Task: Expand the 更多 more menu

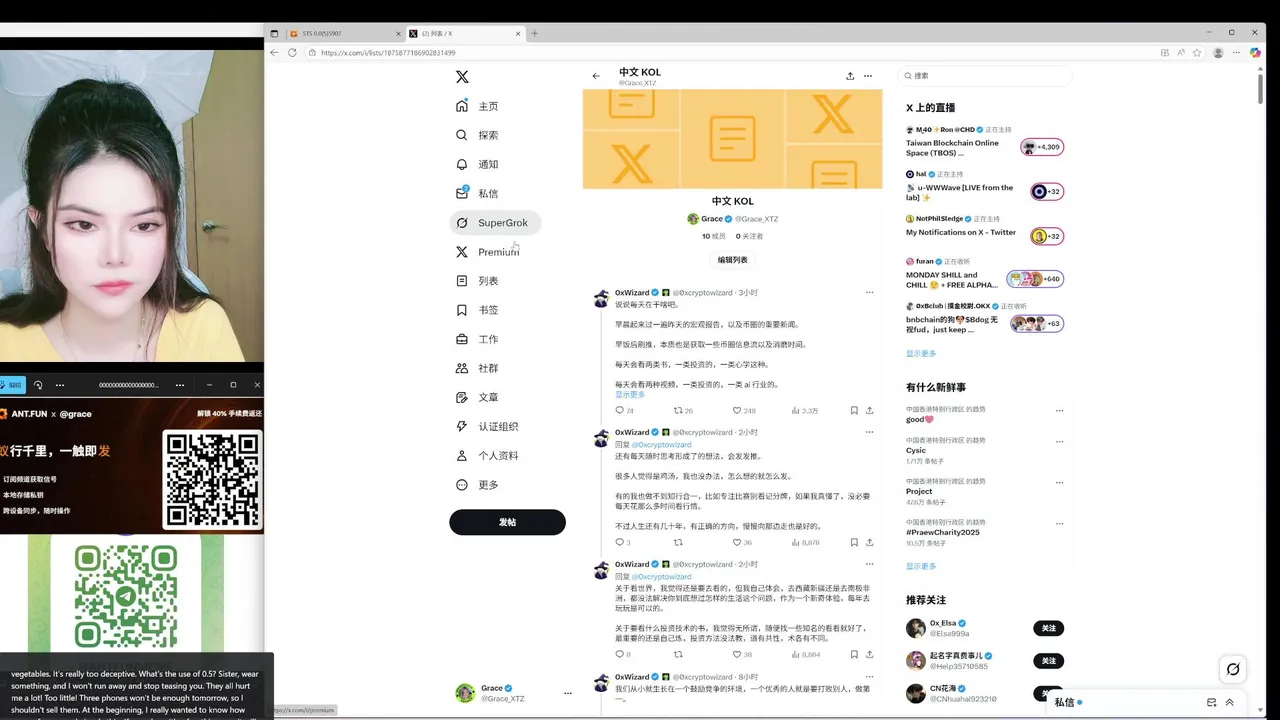Action: pos(477,484)
